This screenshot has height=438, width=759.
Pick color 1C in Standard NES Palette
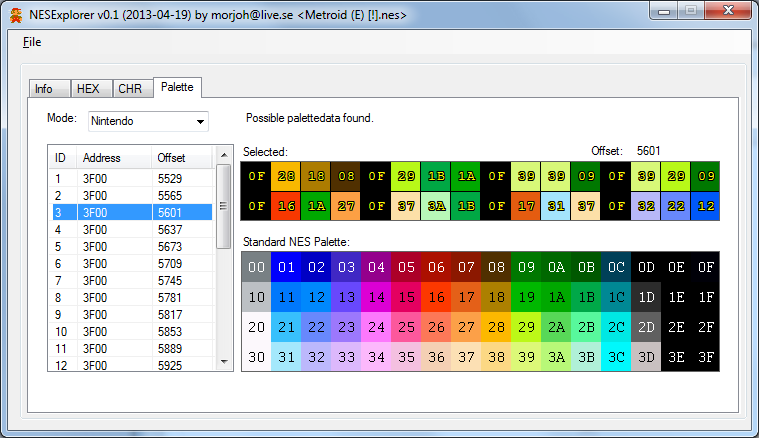tap(616, 297)
